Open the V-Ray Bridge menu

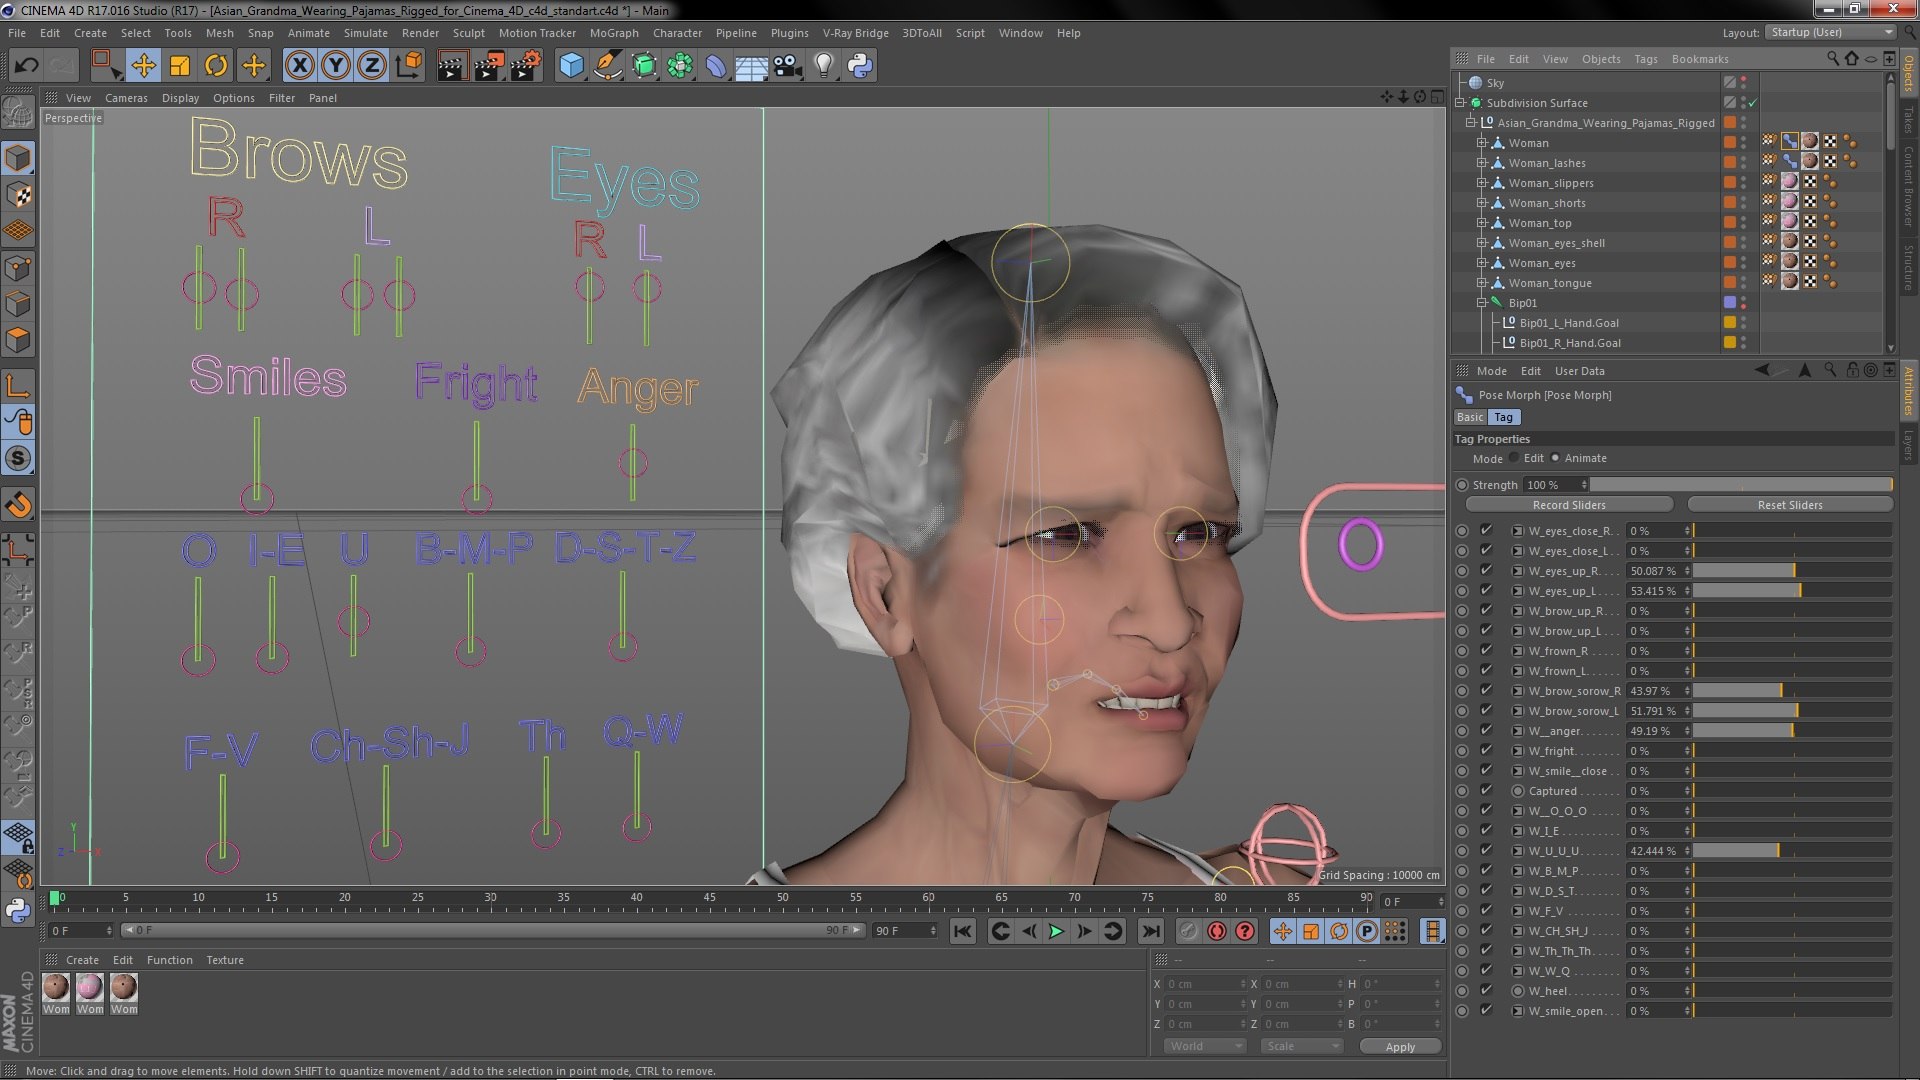855,33
